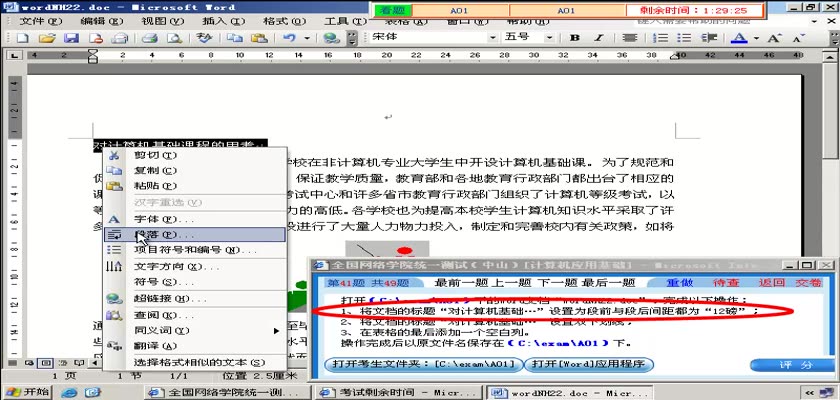Viewport: 840px width, 400px height.
Task: Choose 超链接 in the context menu
Action: pos(195,299)
